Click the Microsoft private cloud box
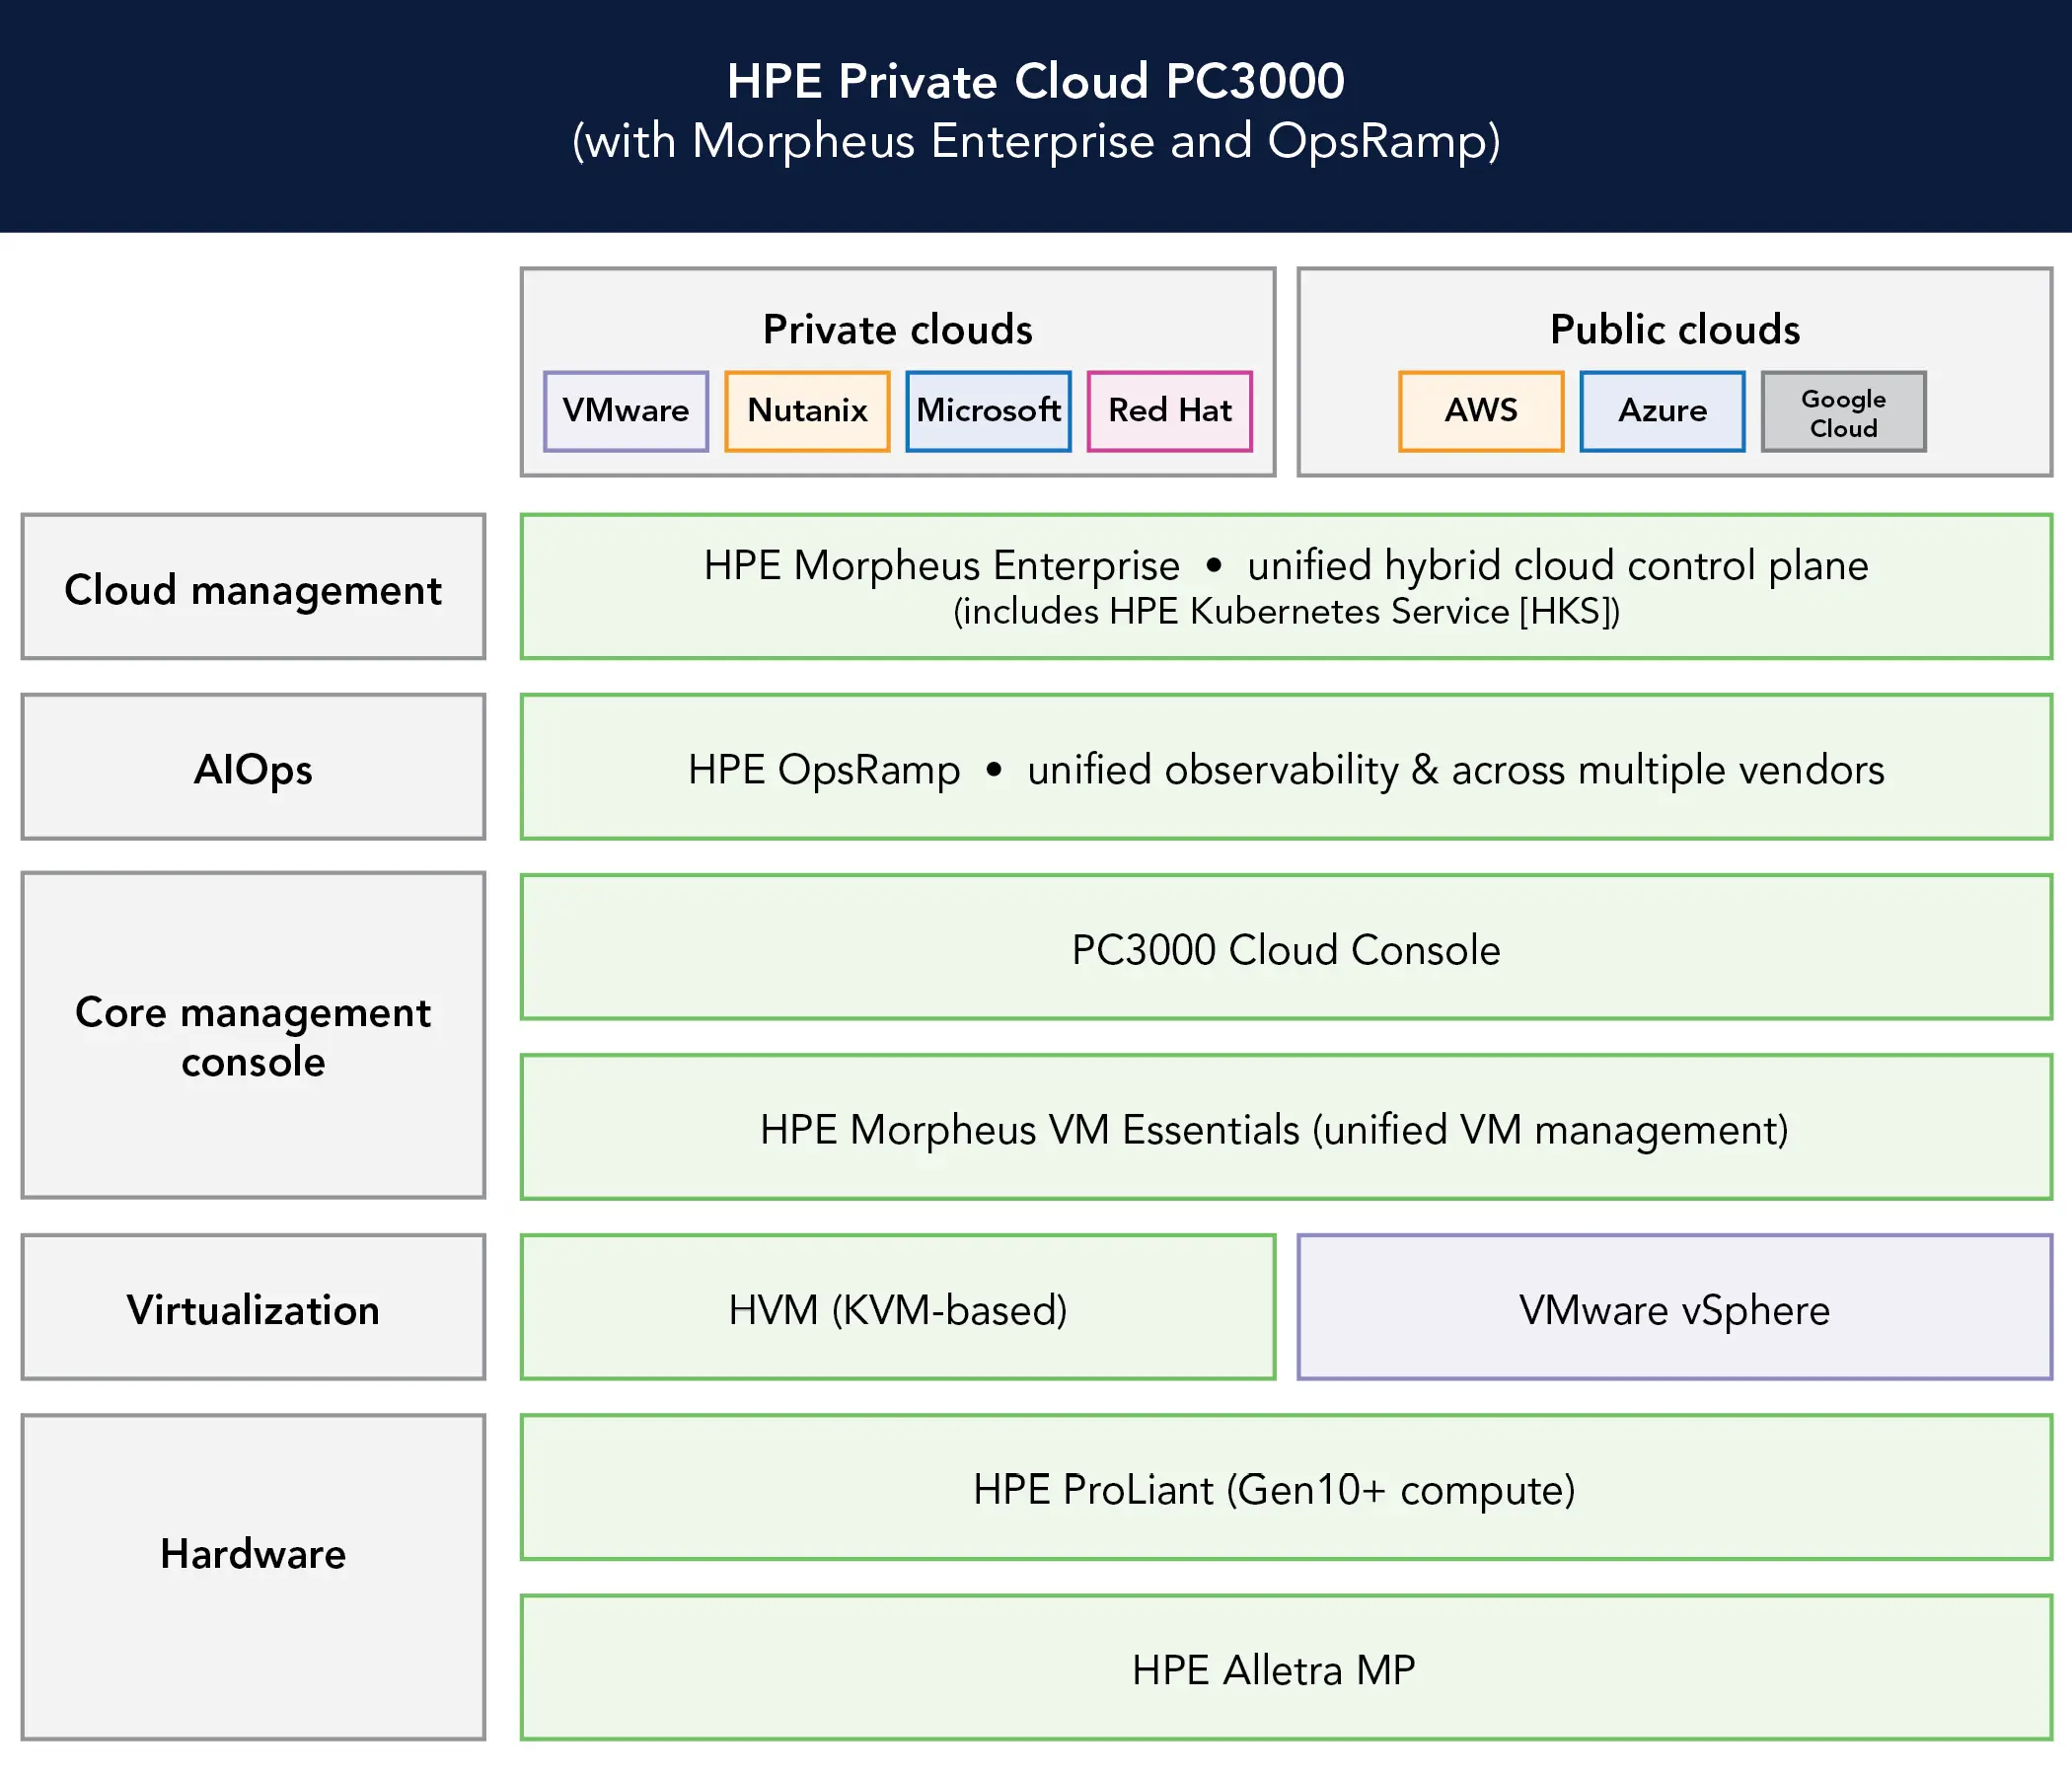Image resolution: width=2072 pixels, height=1776 pixels. 988,411
